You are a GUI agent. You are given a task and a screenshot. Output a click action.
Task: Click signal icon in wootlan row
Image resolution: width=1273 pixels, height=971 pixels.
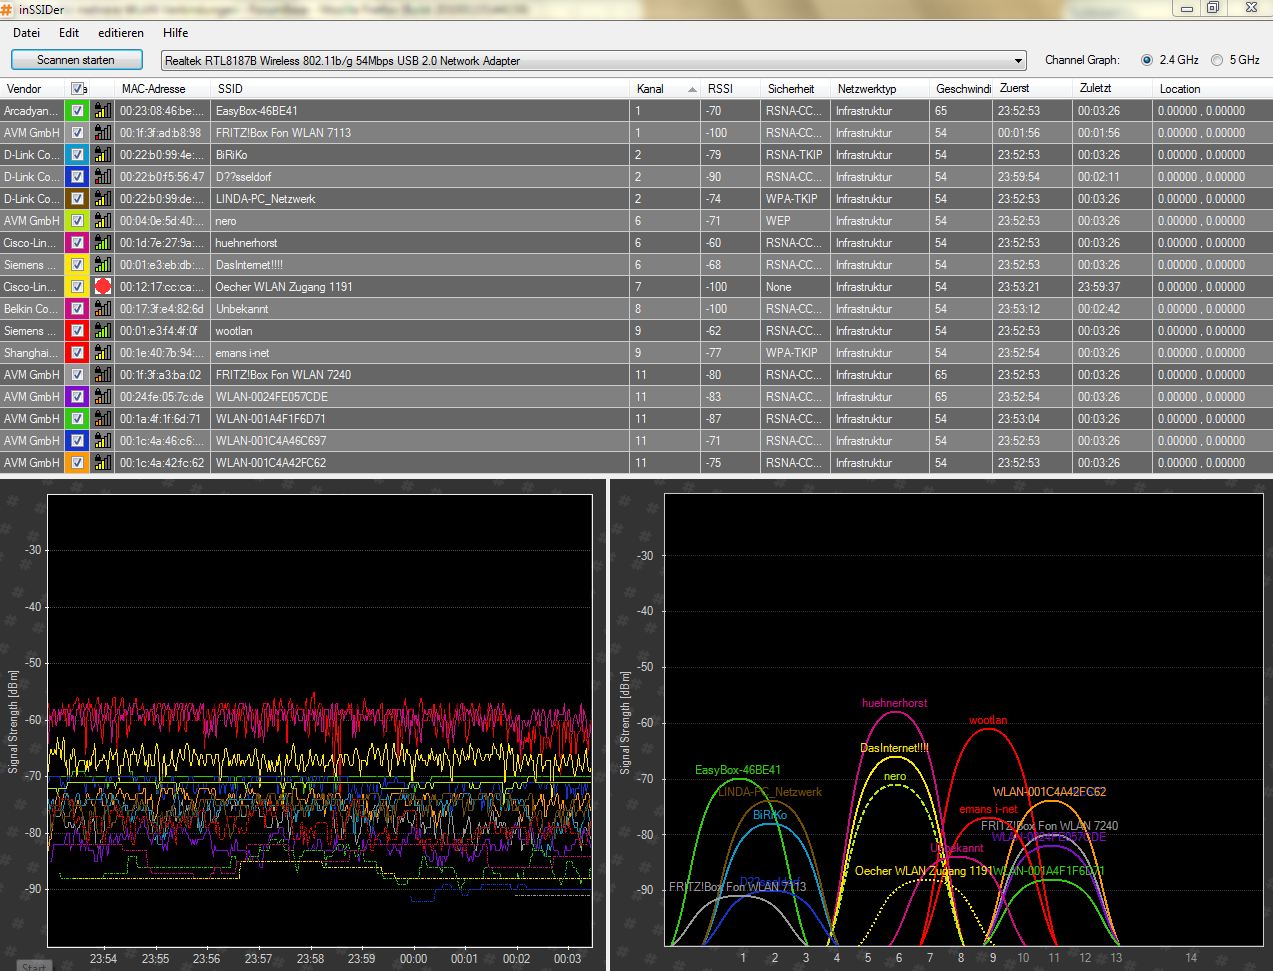(102, 331)
